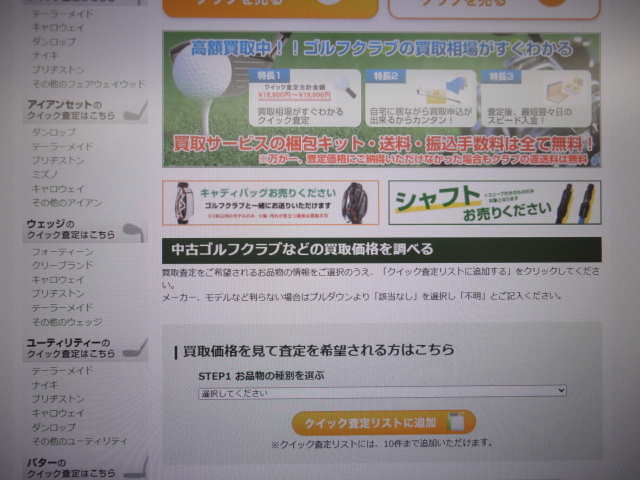Open その他のフェアウェイウッド link

tap(89, 84)
